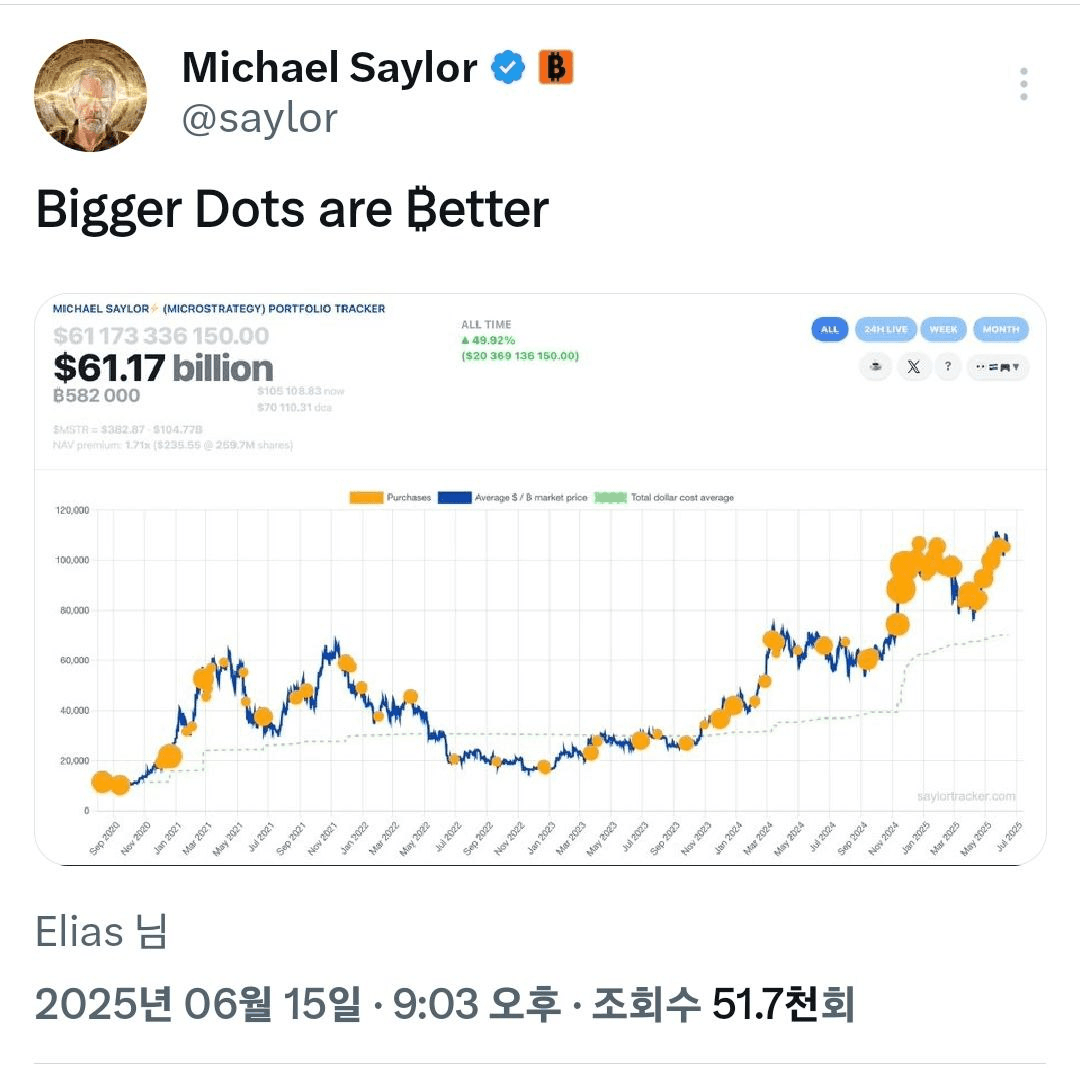
Task: Select the ALL time range tab
Action: [x=829, y=329]
